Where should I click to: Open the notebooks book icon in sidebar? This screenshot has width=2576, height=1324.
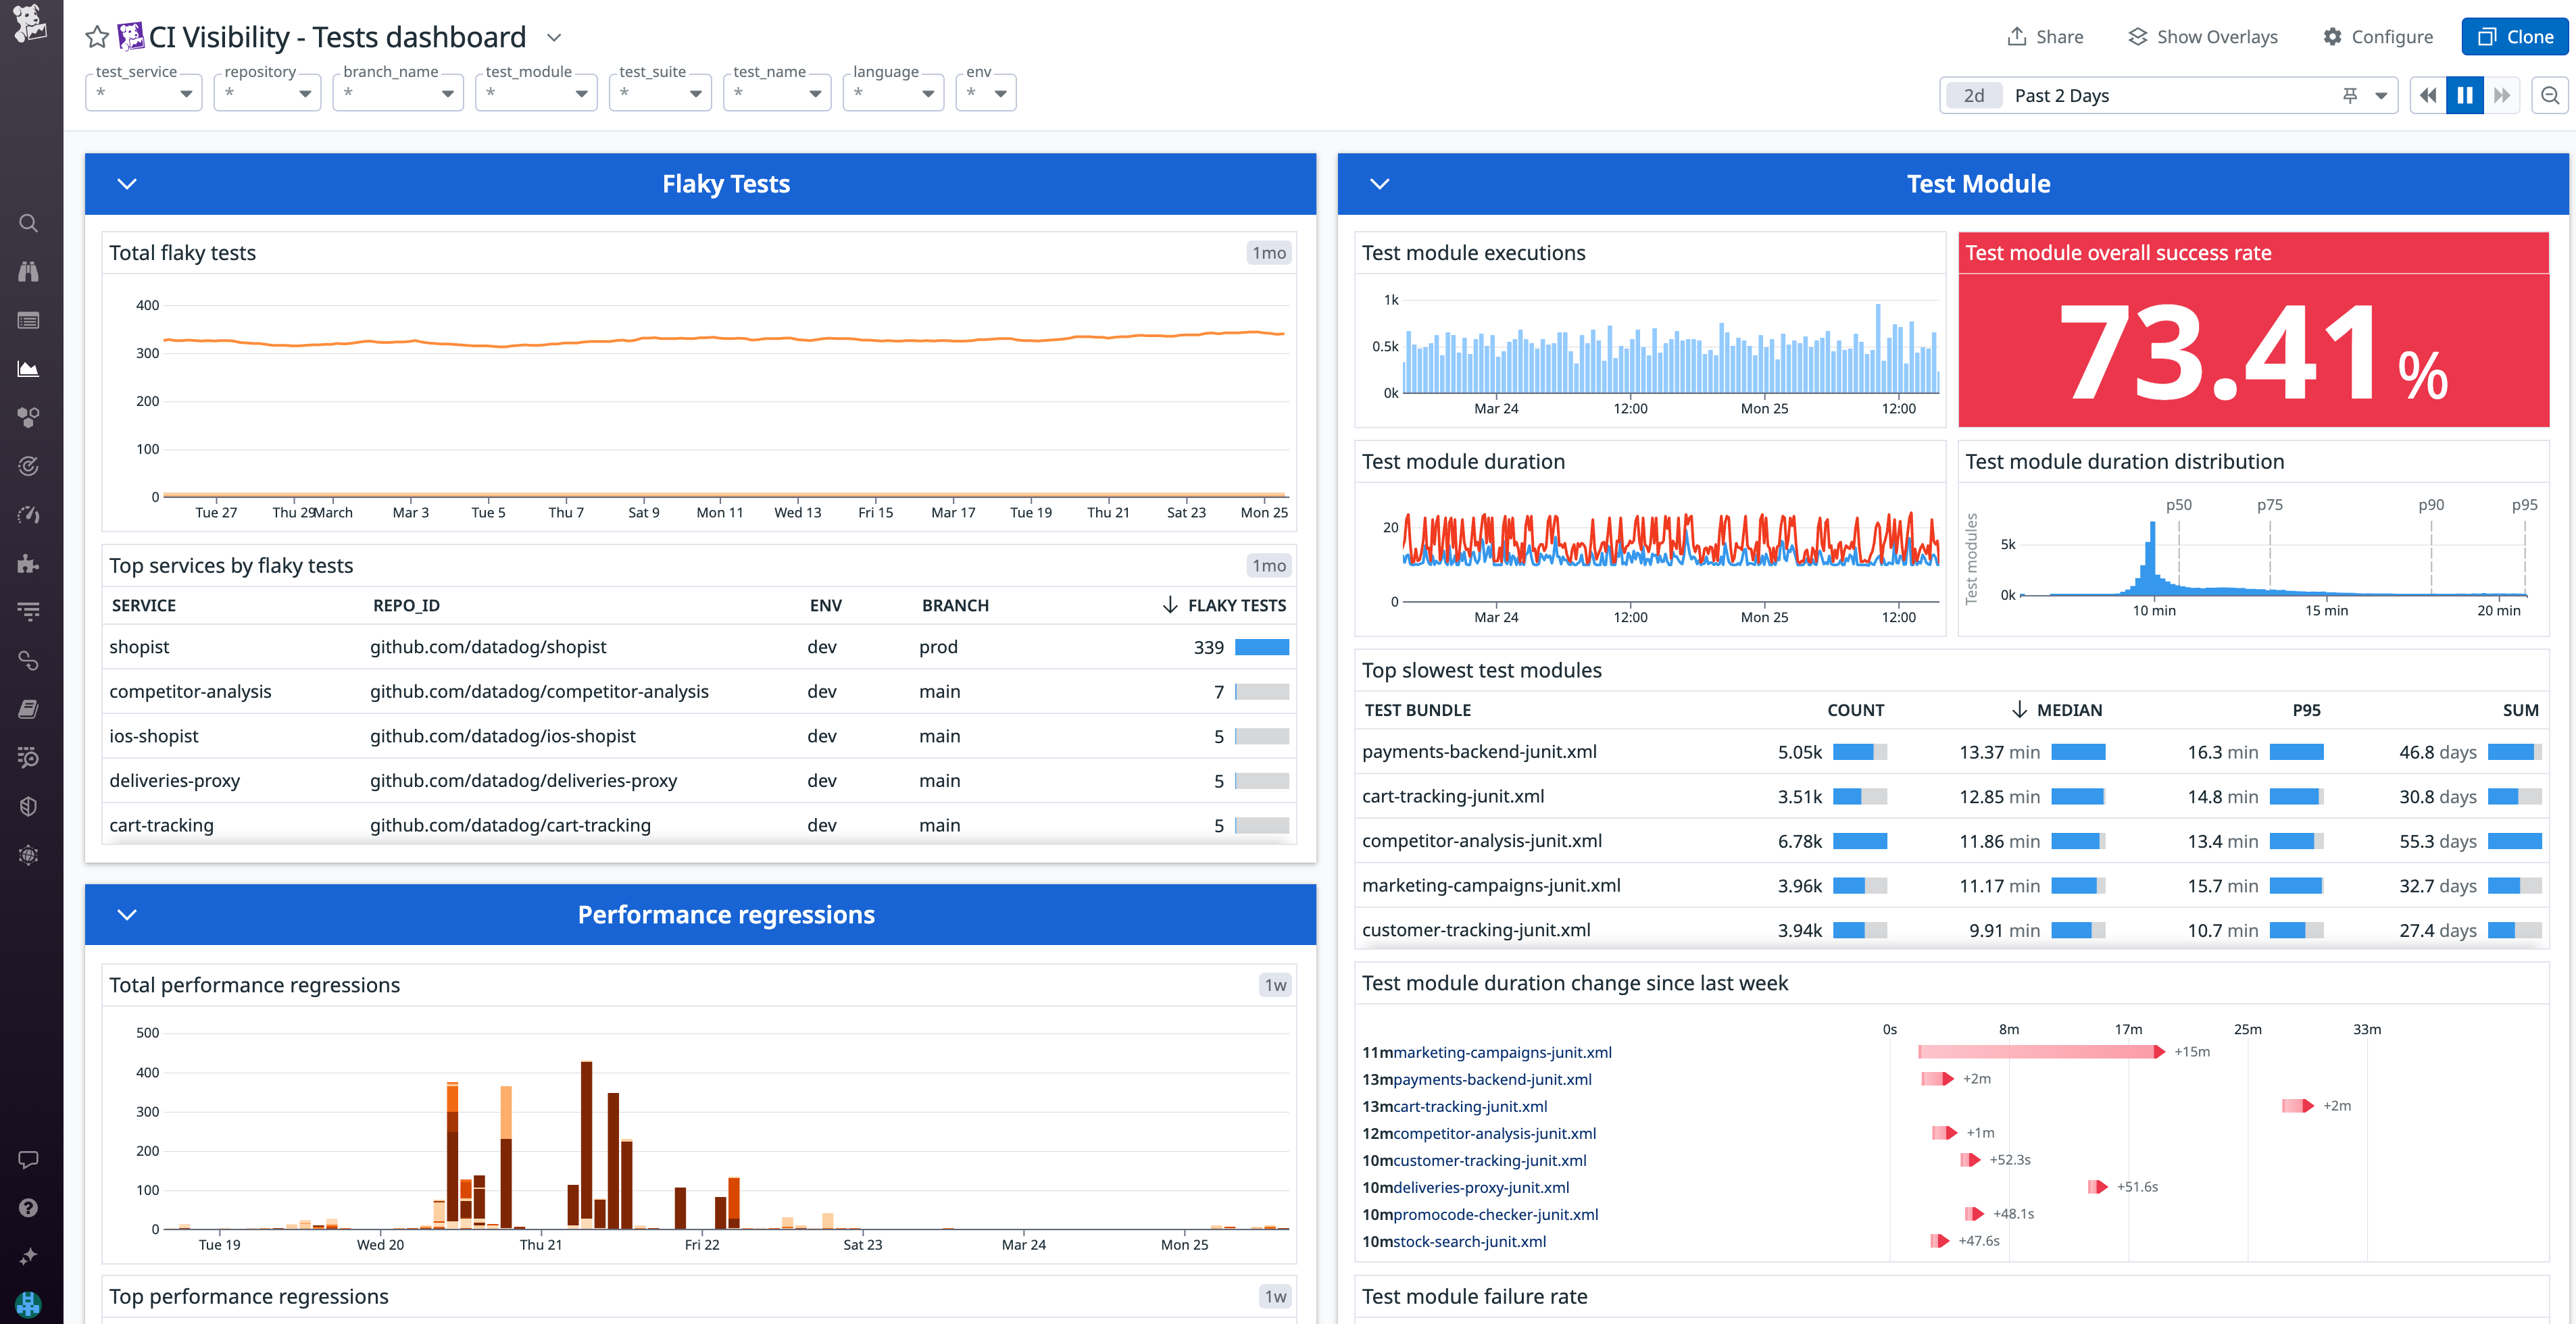(x=28, y=709)
